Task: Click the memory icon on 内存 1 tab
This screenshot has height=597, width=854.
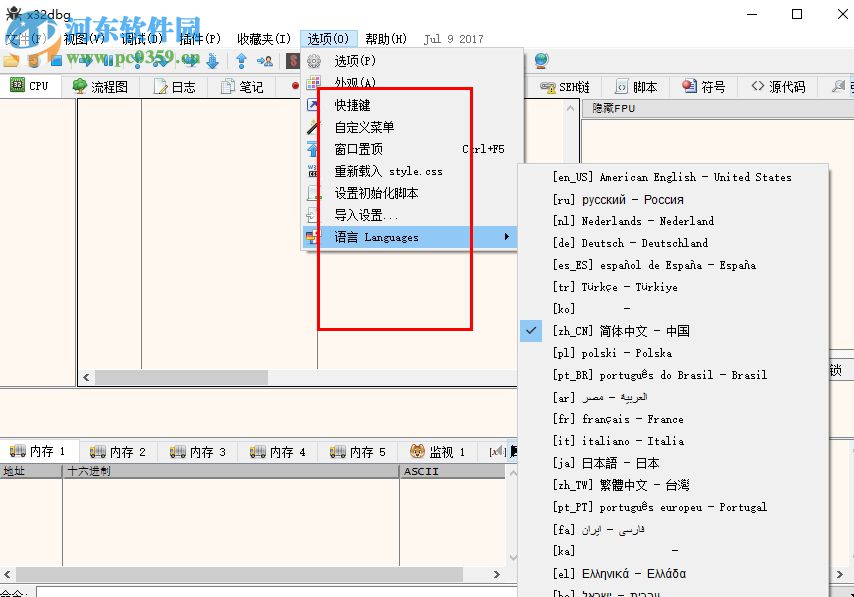Action: [17, 450]
